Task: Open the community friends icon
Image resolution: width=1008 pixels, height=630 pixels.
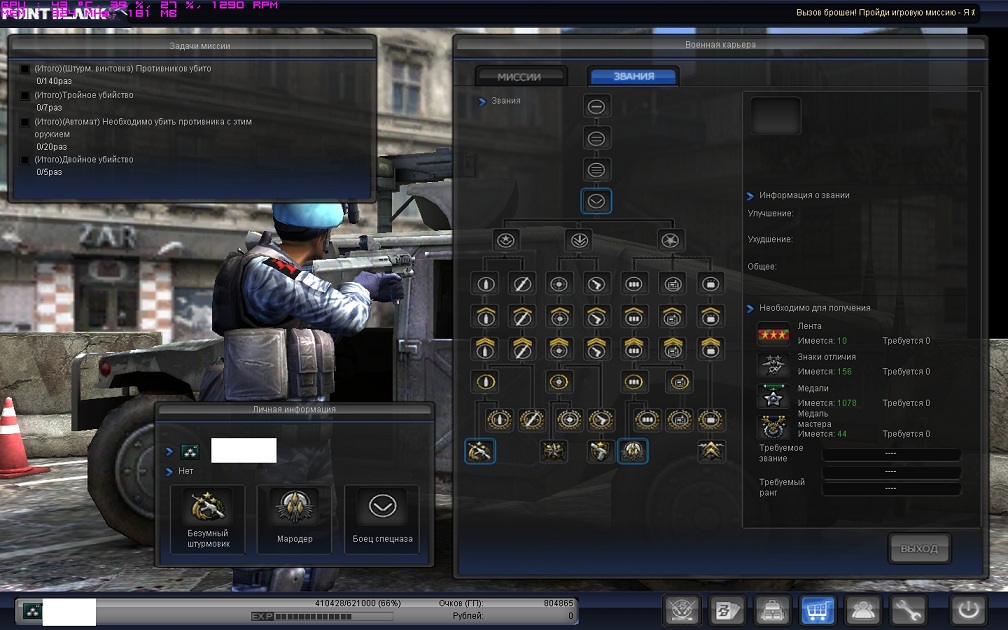Action: point(862,610)
